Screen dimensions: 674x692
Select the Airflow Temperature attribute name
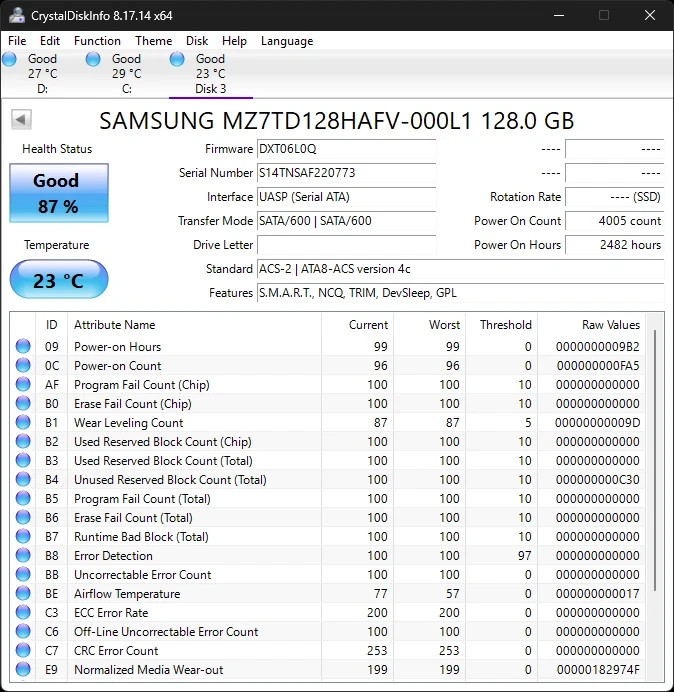127,594
